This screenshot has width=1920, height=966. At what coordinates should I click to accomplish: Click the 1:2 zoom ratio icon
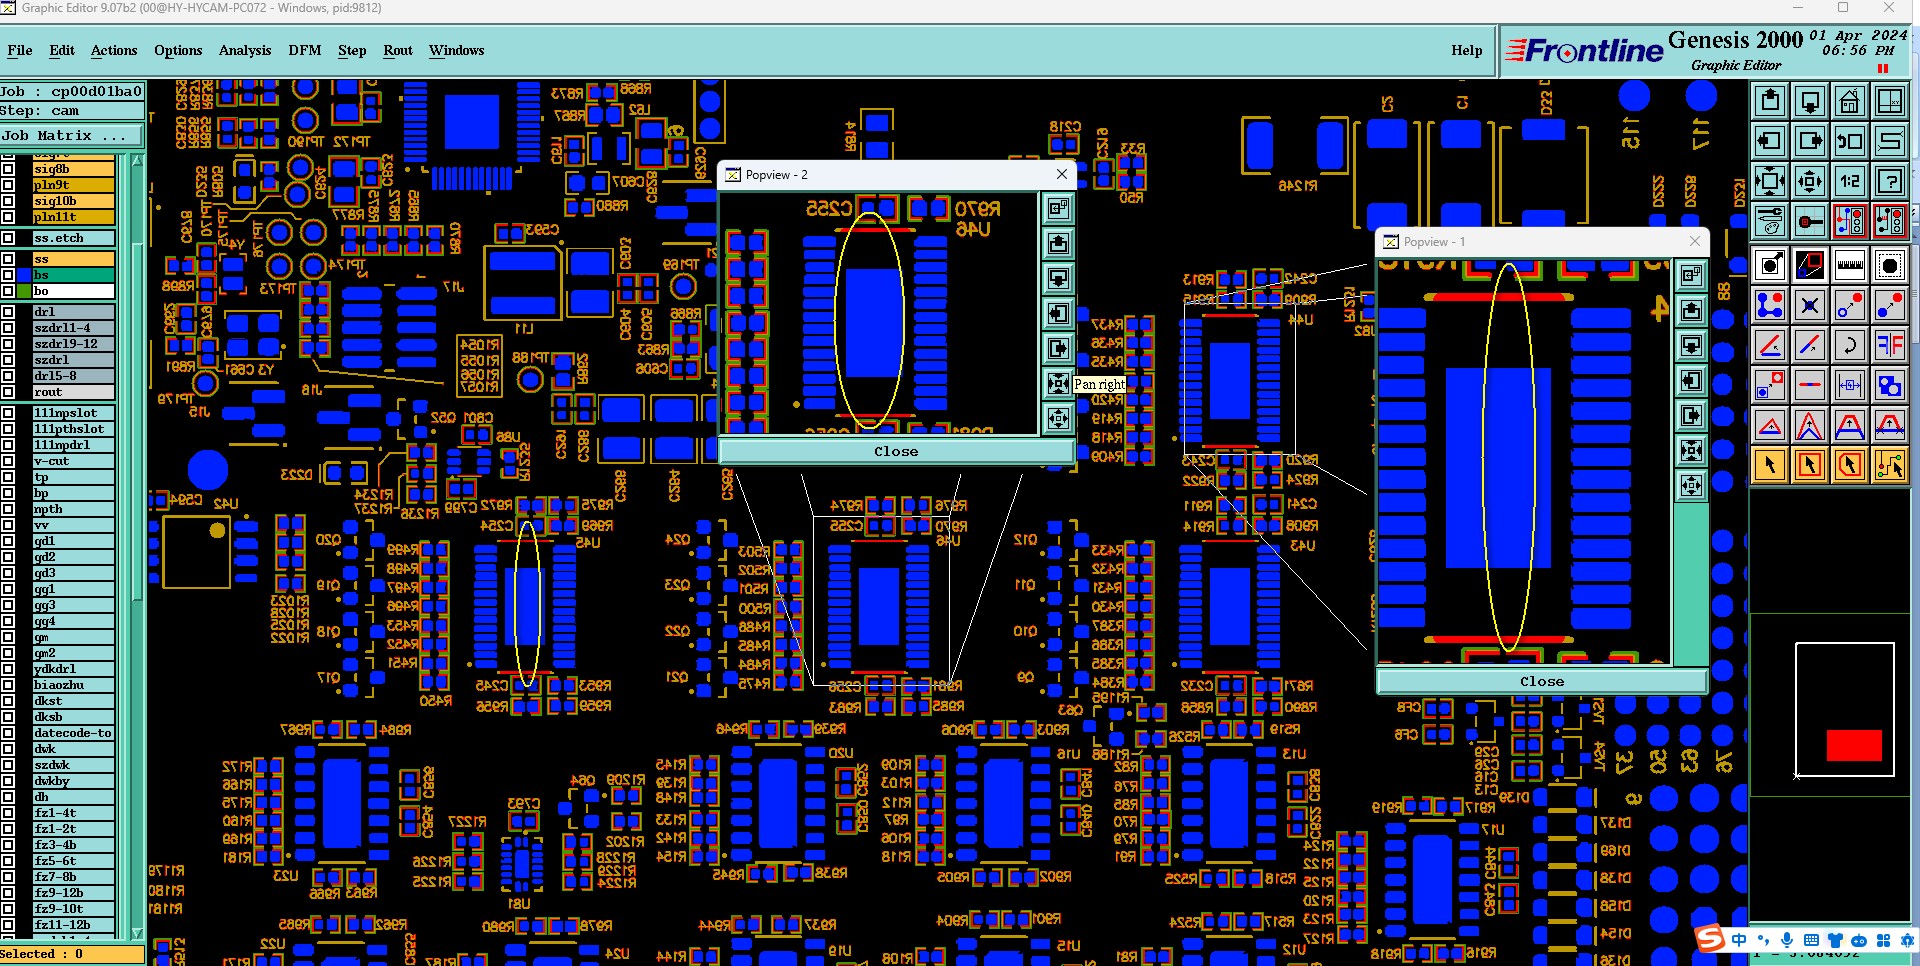click(x=1850, y=181)
